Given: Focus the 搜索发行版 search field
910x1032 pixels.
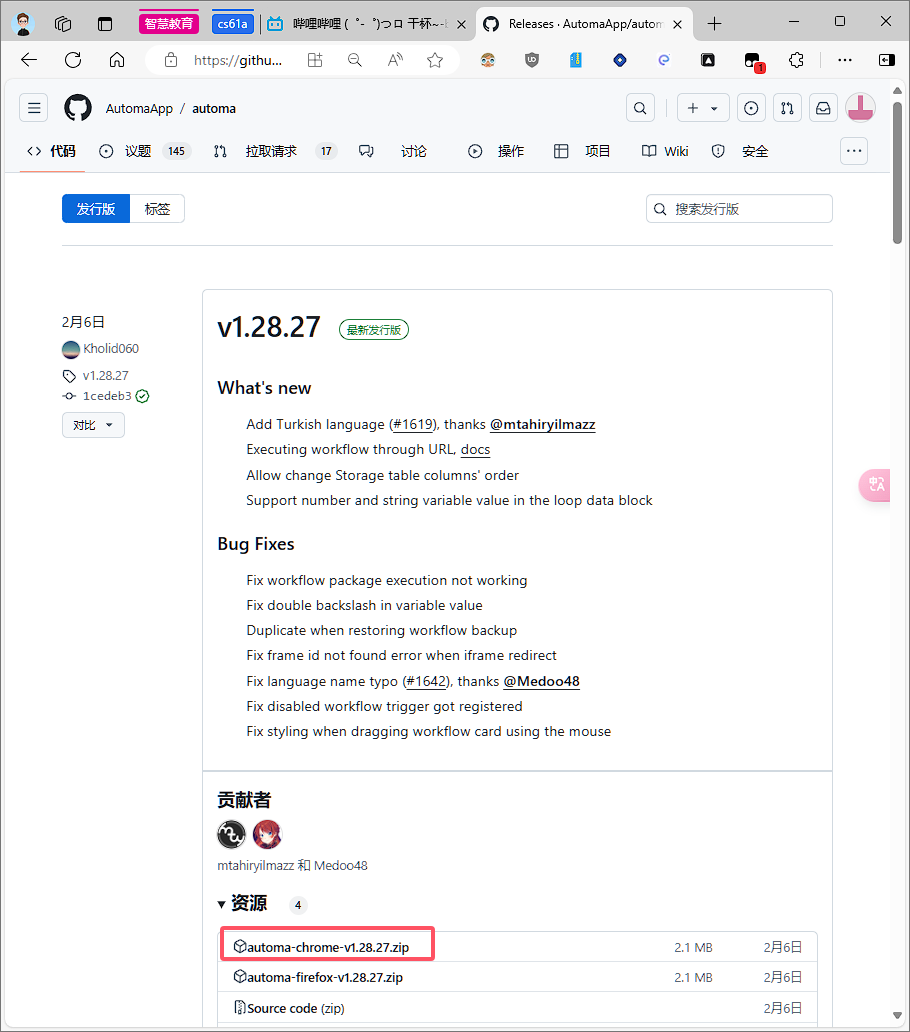Looking at the screenshot, I should (739, 209).
